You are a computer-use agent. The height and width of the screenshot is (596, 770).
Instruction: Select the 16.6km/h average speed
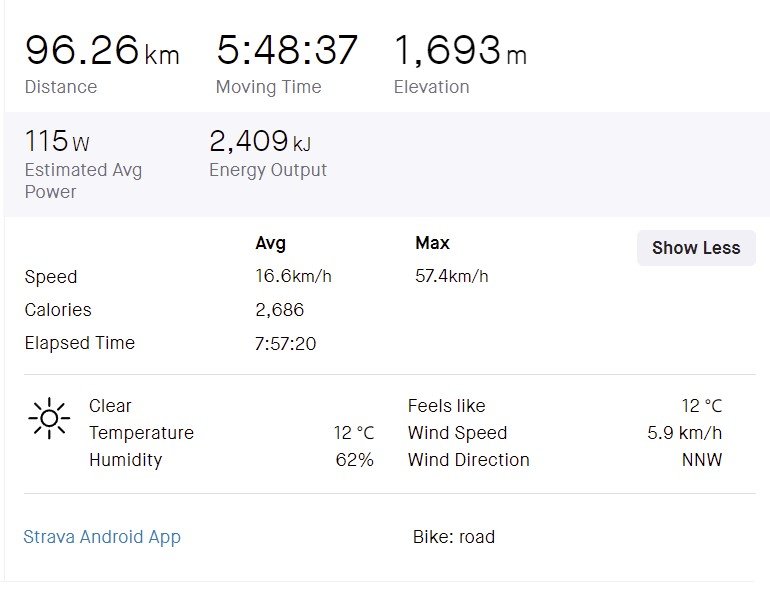pos(294,276)
